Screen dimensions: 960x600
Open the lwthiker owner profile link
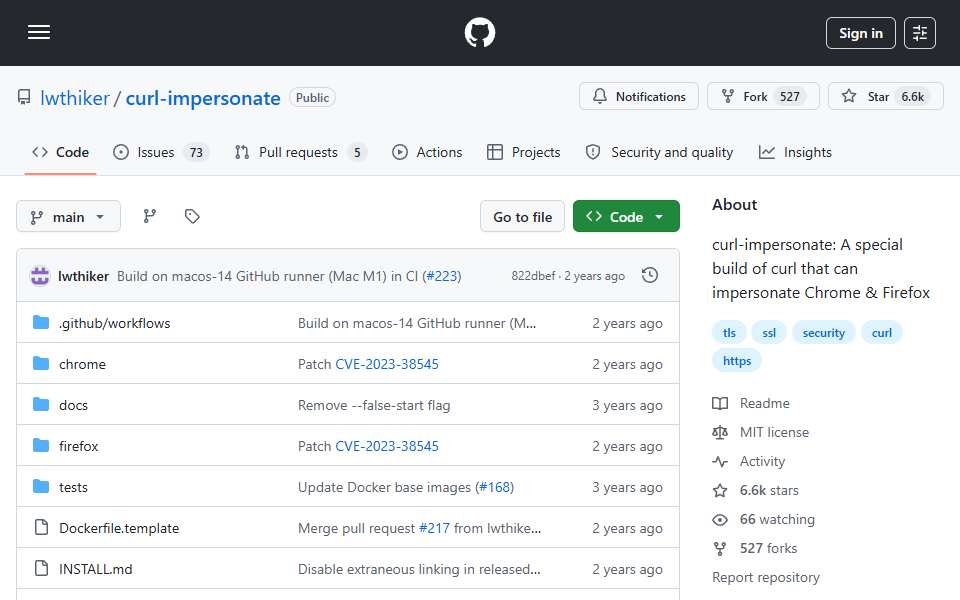[x=75, y=98]
